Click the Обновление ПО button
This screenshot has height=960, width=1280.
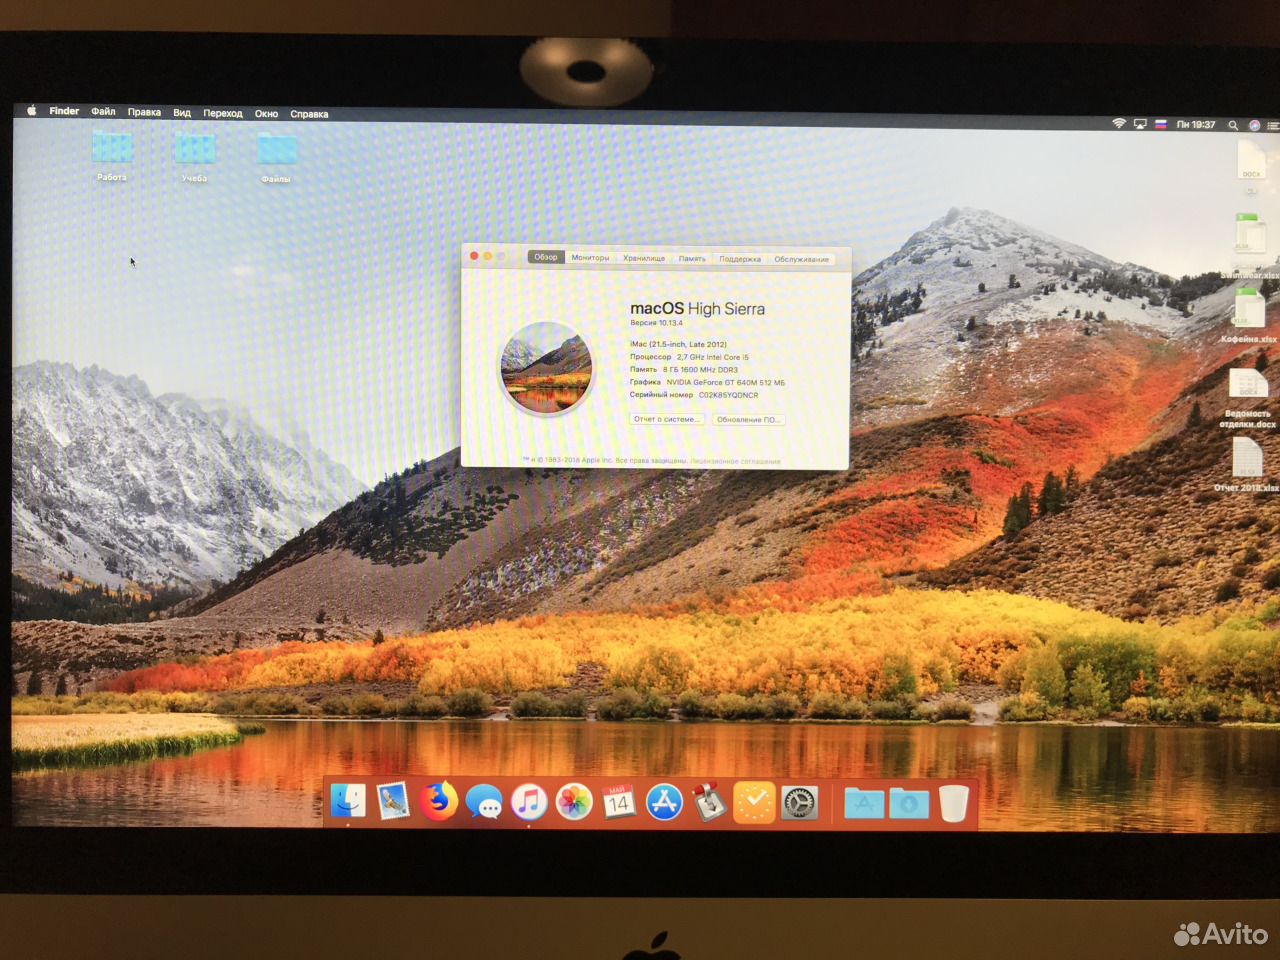(x=748, y=420)
